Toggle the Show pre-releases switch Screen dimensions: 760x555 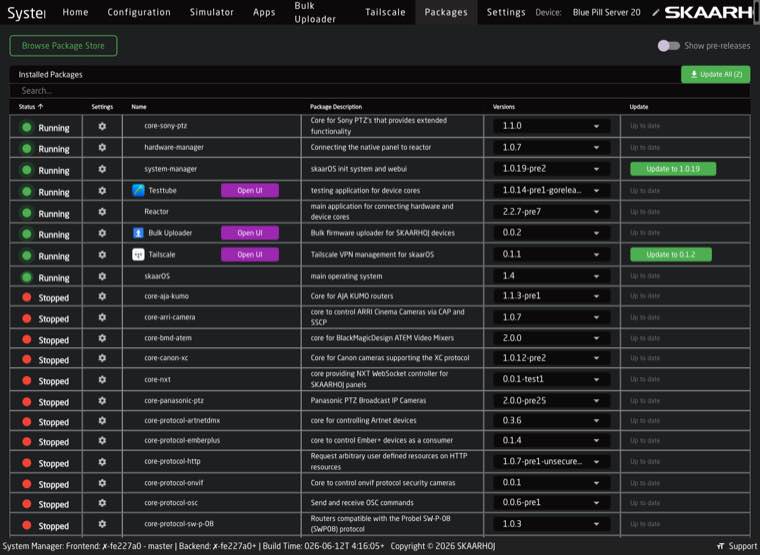pyautogui.click(x=668, y=46)
